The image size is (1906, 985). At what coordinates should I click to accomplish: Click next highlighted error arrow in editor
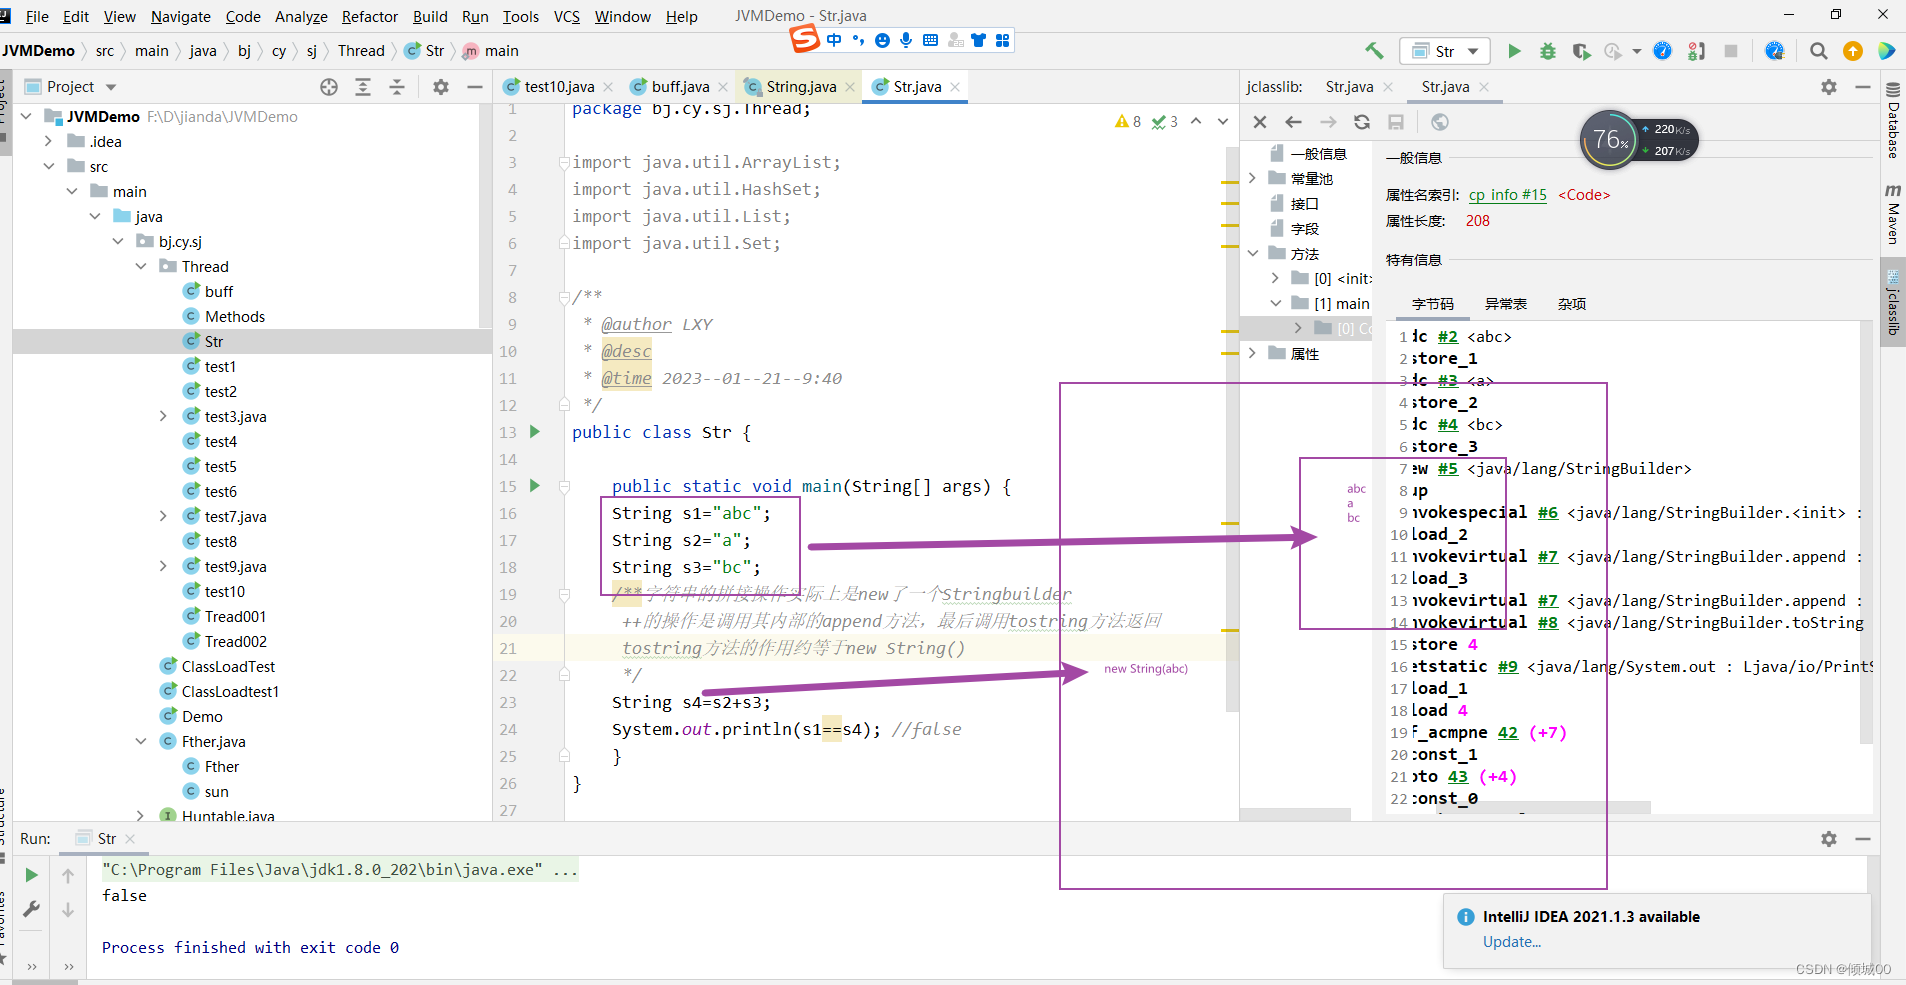coord(1222,122)
